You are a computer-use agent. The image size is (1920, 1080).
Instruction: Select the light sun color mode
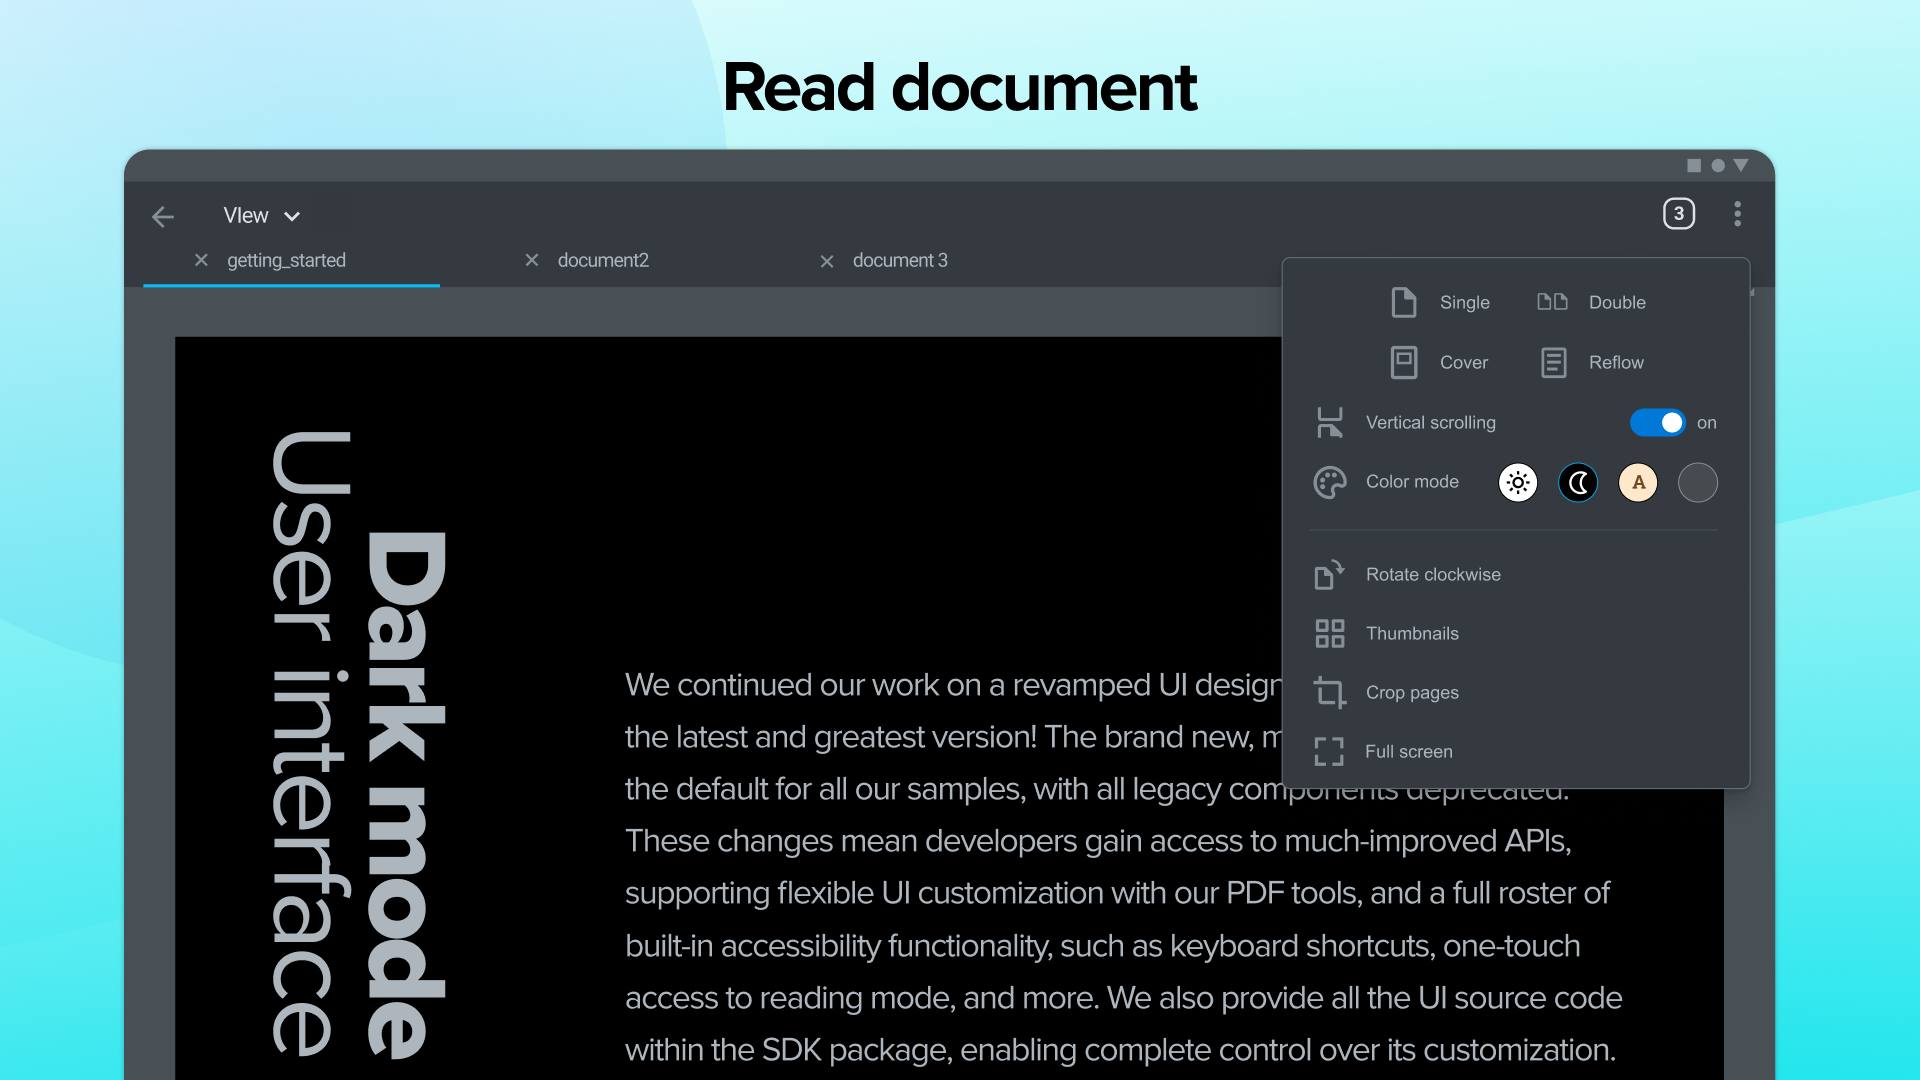1517,483
